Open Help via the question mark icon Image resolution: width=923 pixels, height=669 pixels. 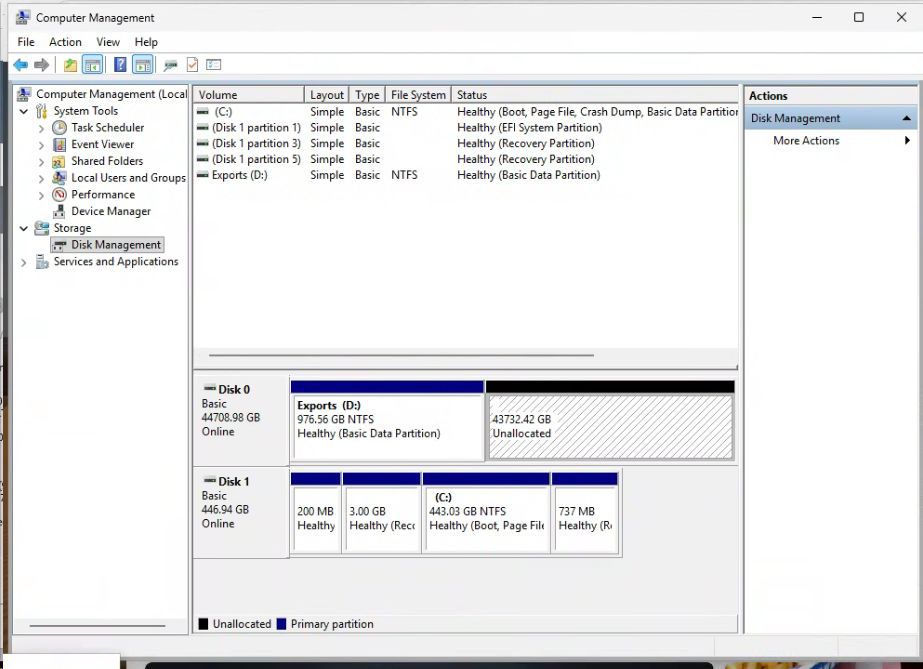click(120, 65)
